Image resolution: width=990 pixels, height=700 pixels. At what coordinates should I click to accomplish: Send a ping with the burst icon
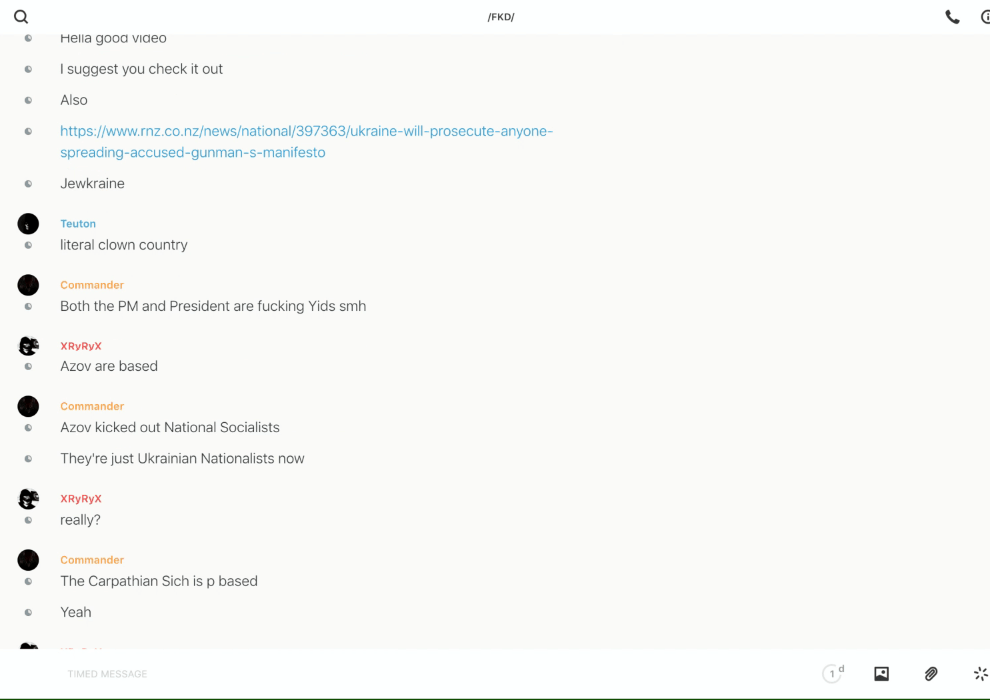click(x=980, y=674)
